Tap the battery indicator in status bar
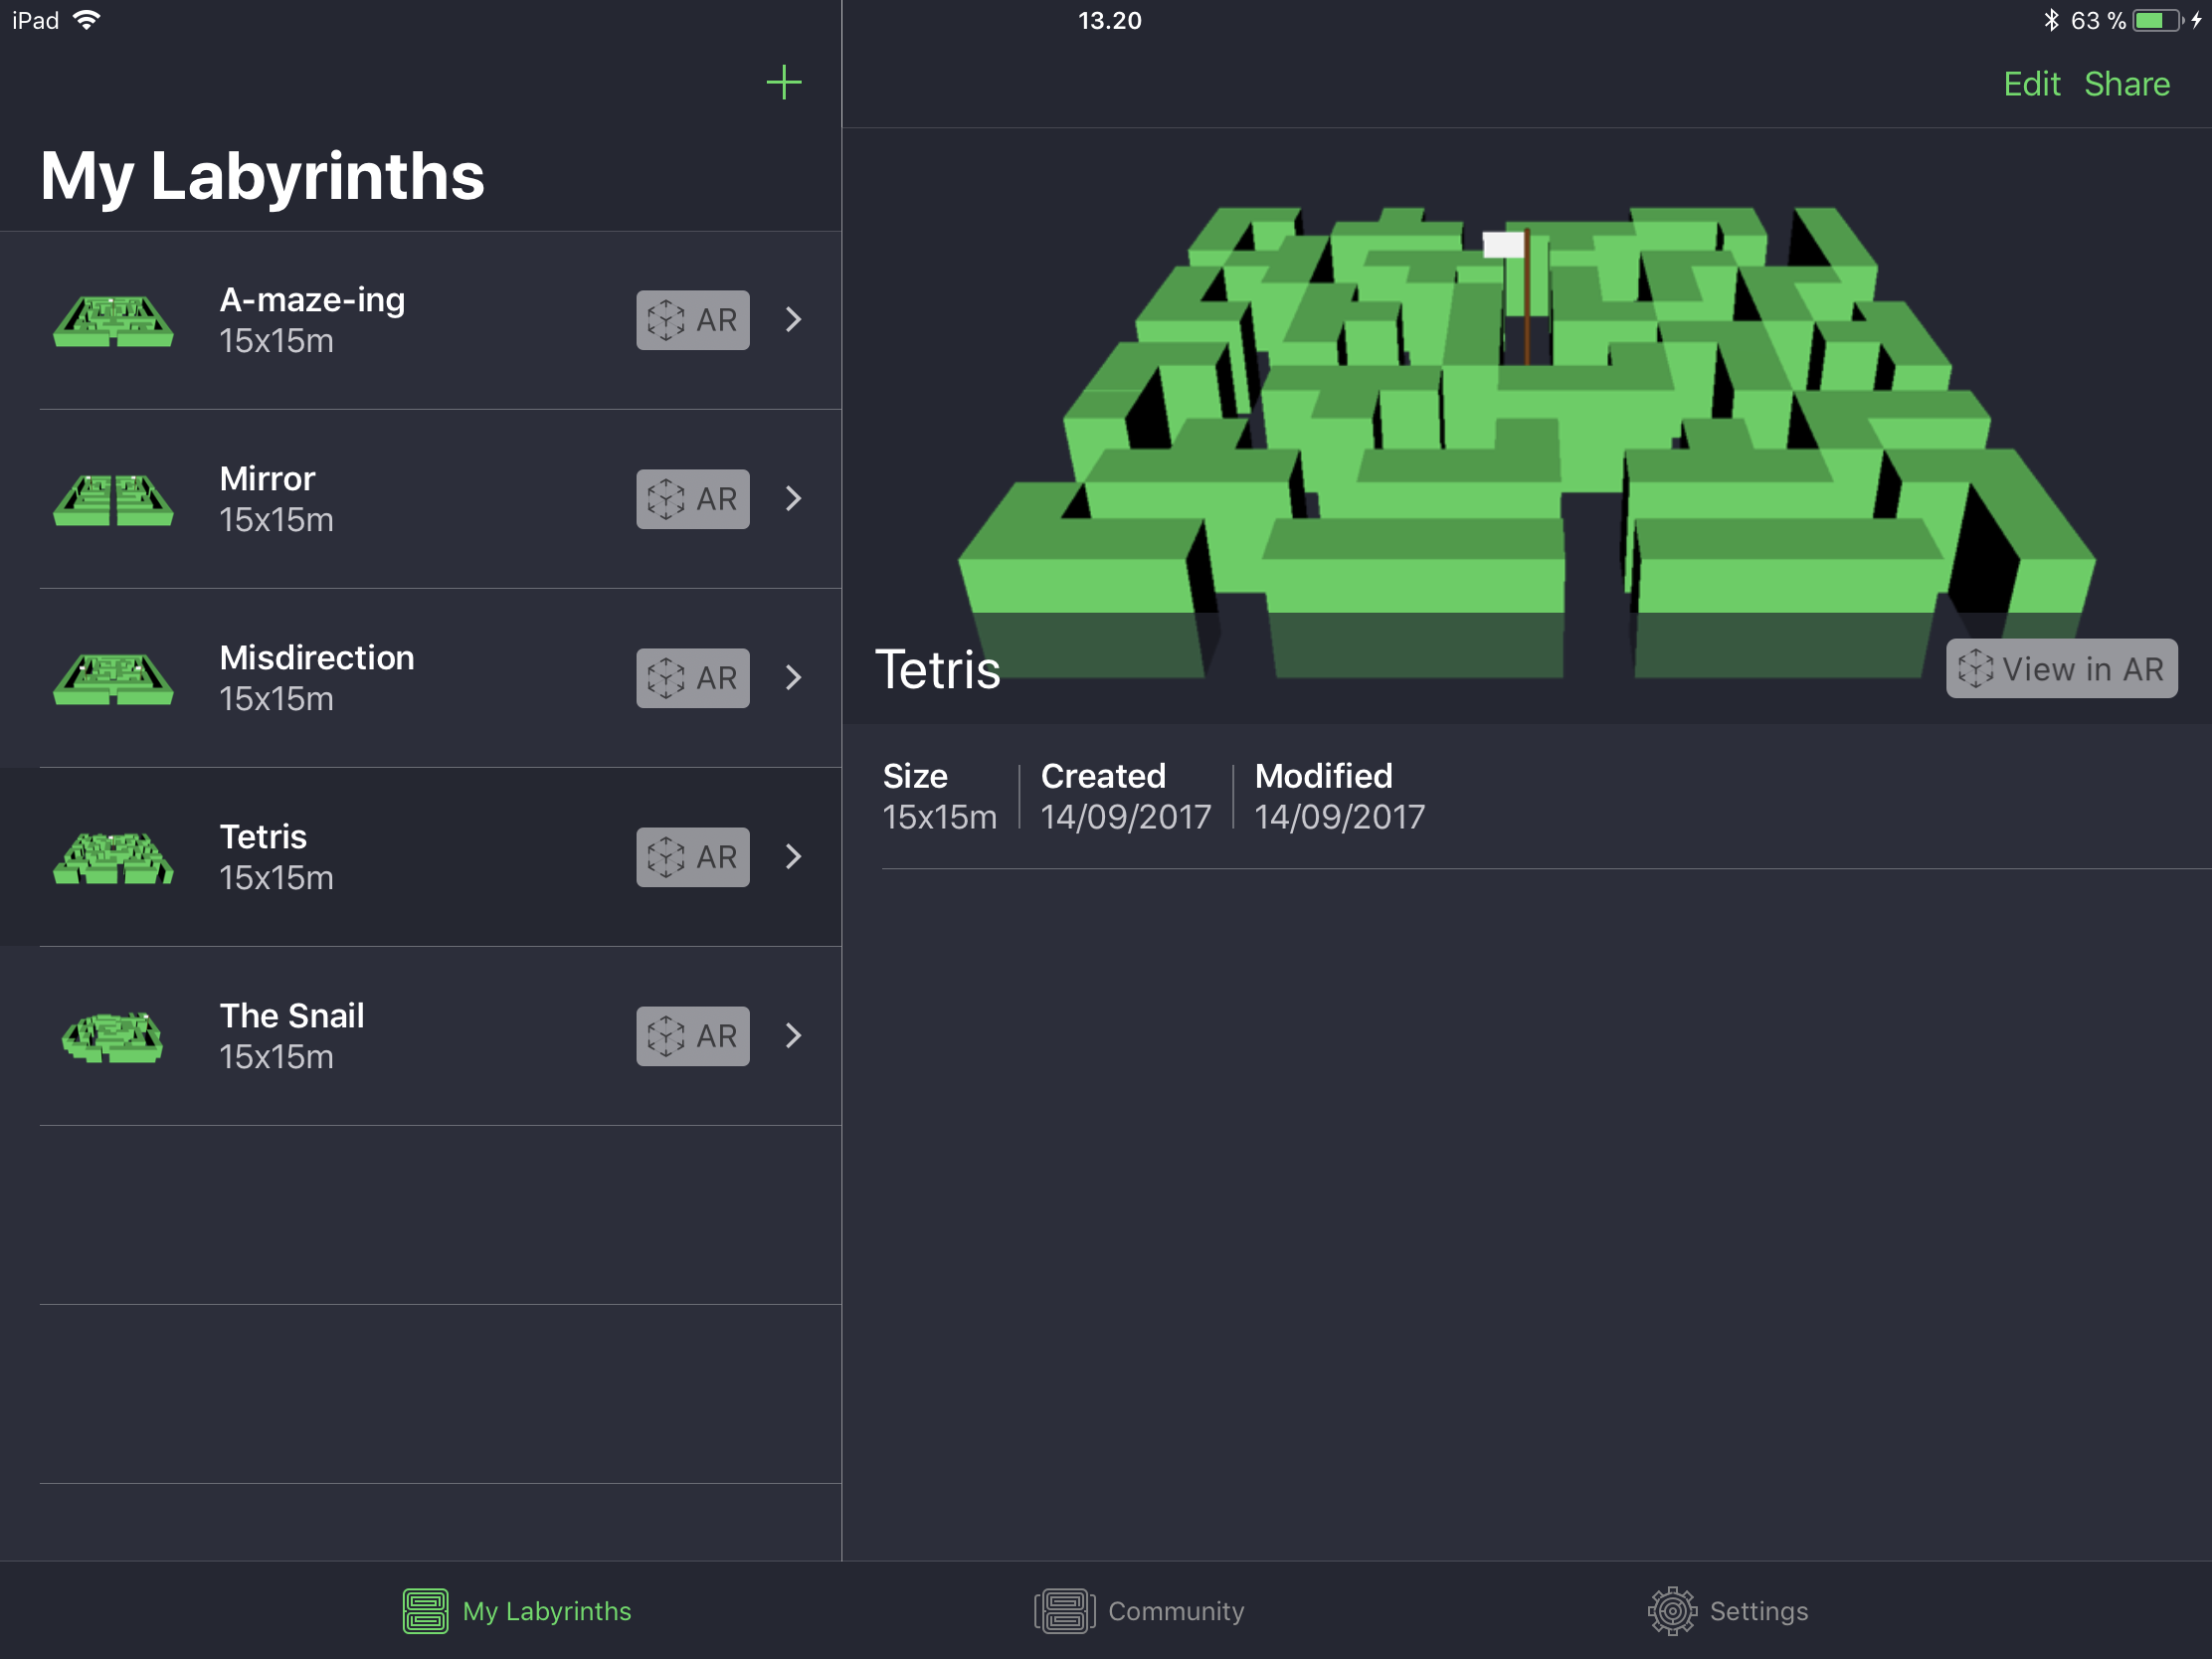Image resolution: width=2212 pixels, height=1659 pixels. click(x=2156, y=21)
